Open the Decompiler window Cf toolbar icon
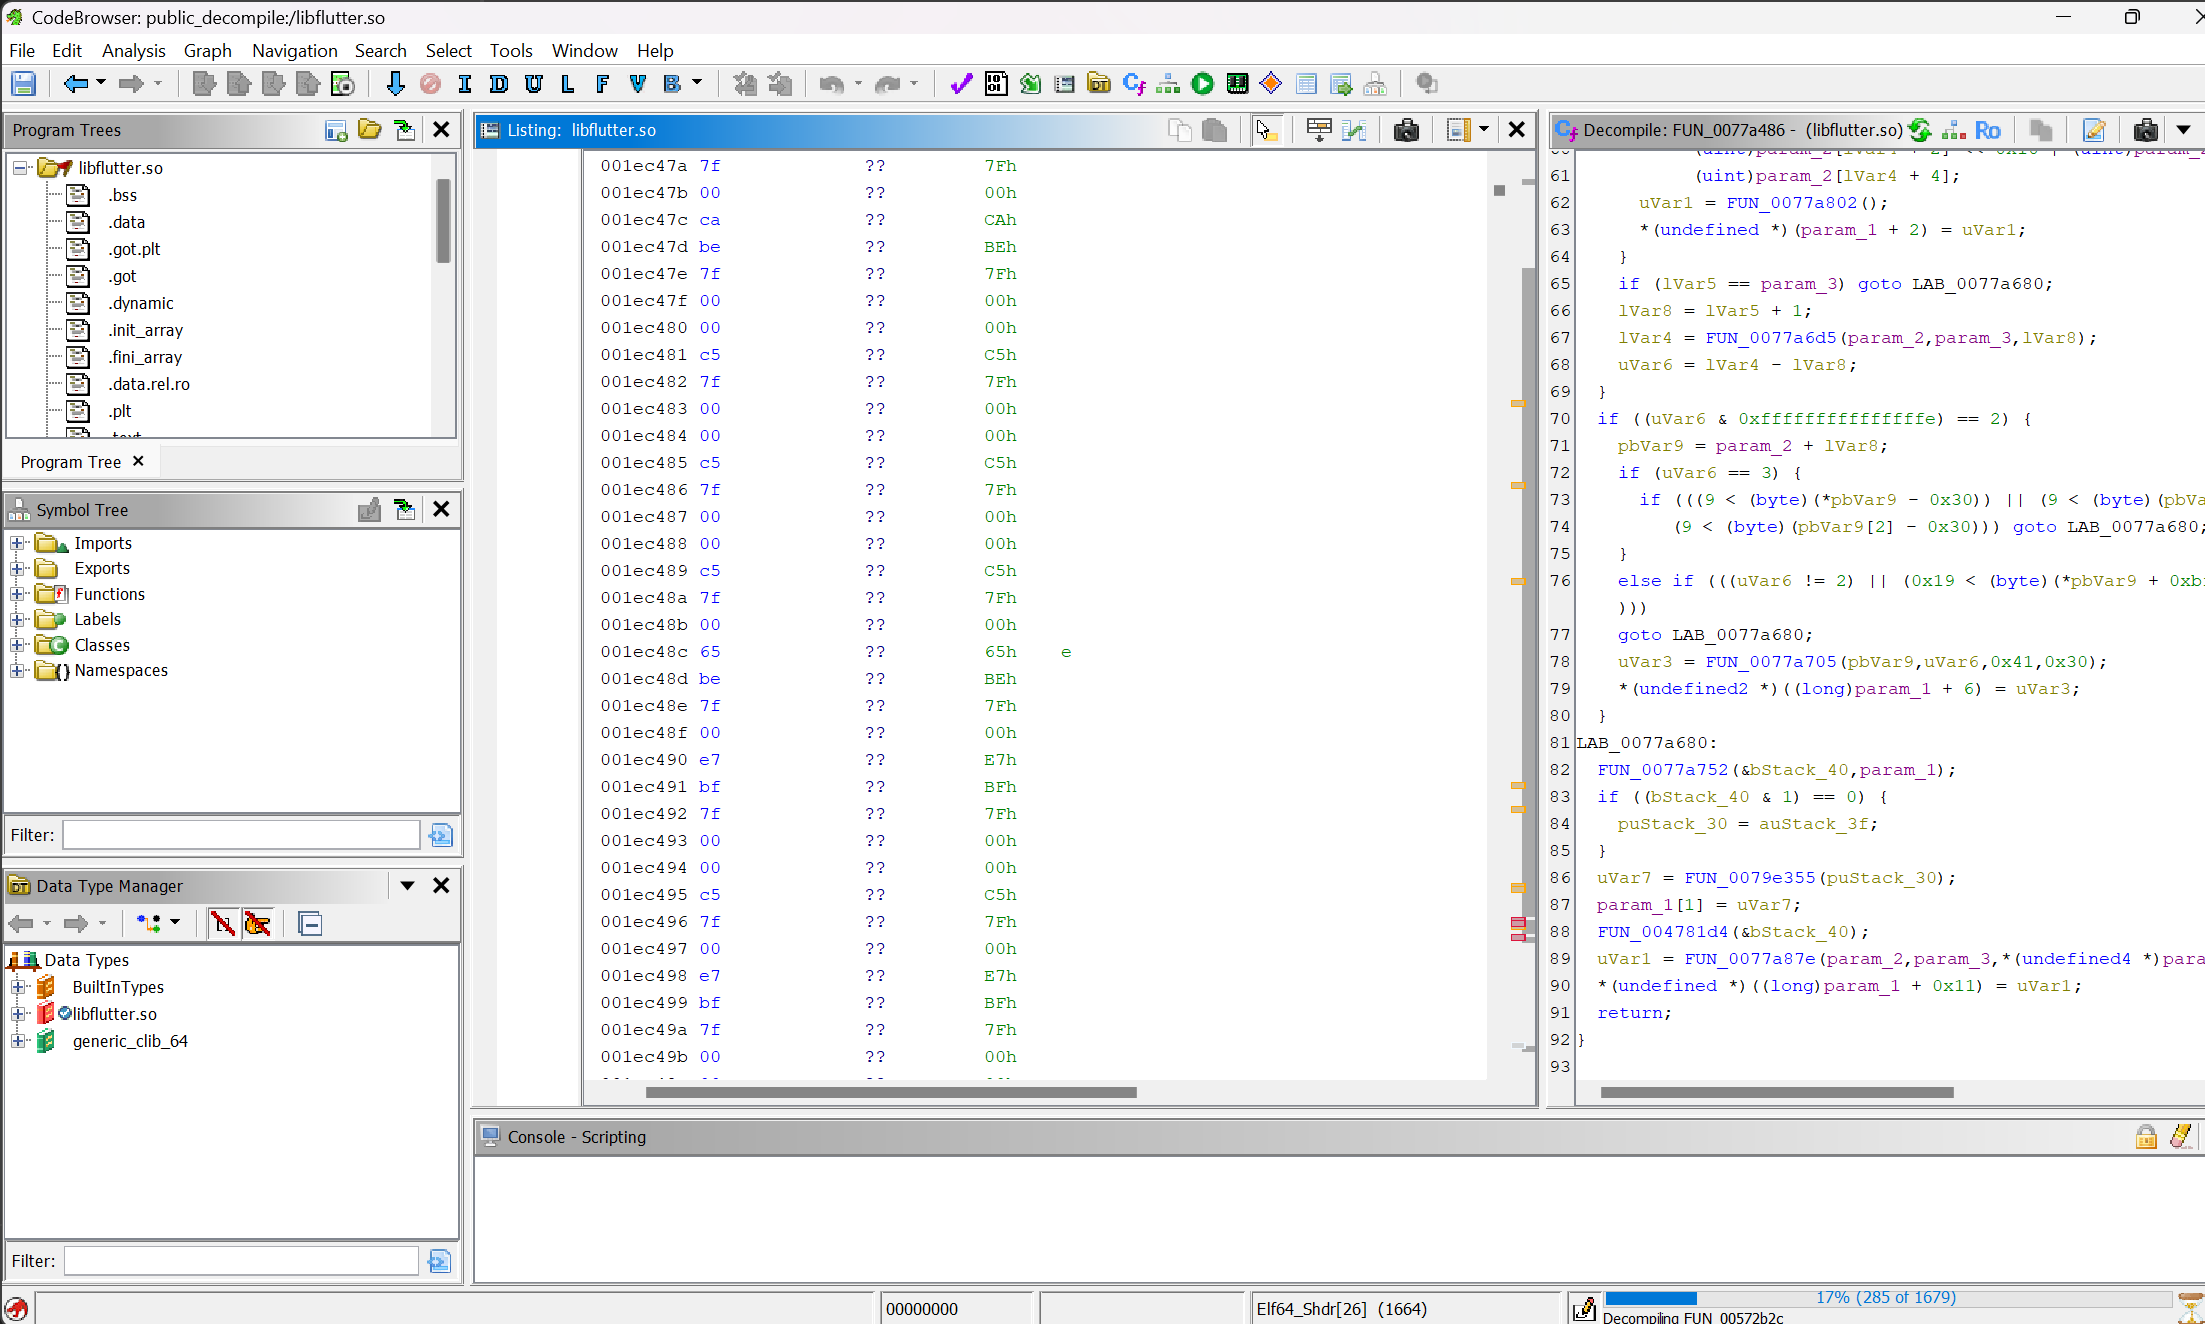This screenshot has height=1324, width=2205. [x=1134, y=84]
